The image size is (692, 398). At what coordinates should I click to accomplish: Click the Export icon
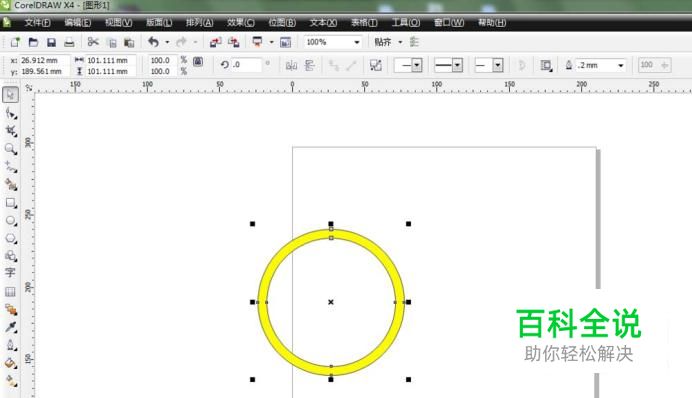(x=234, y=42)
